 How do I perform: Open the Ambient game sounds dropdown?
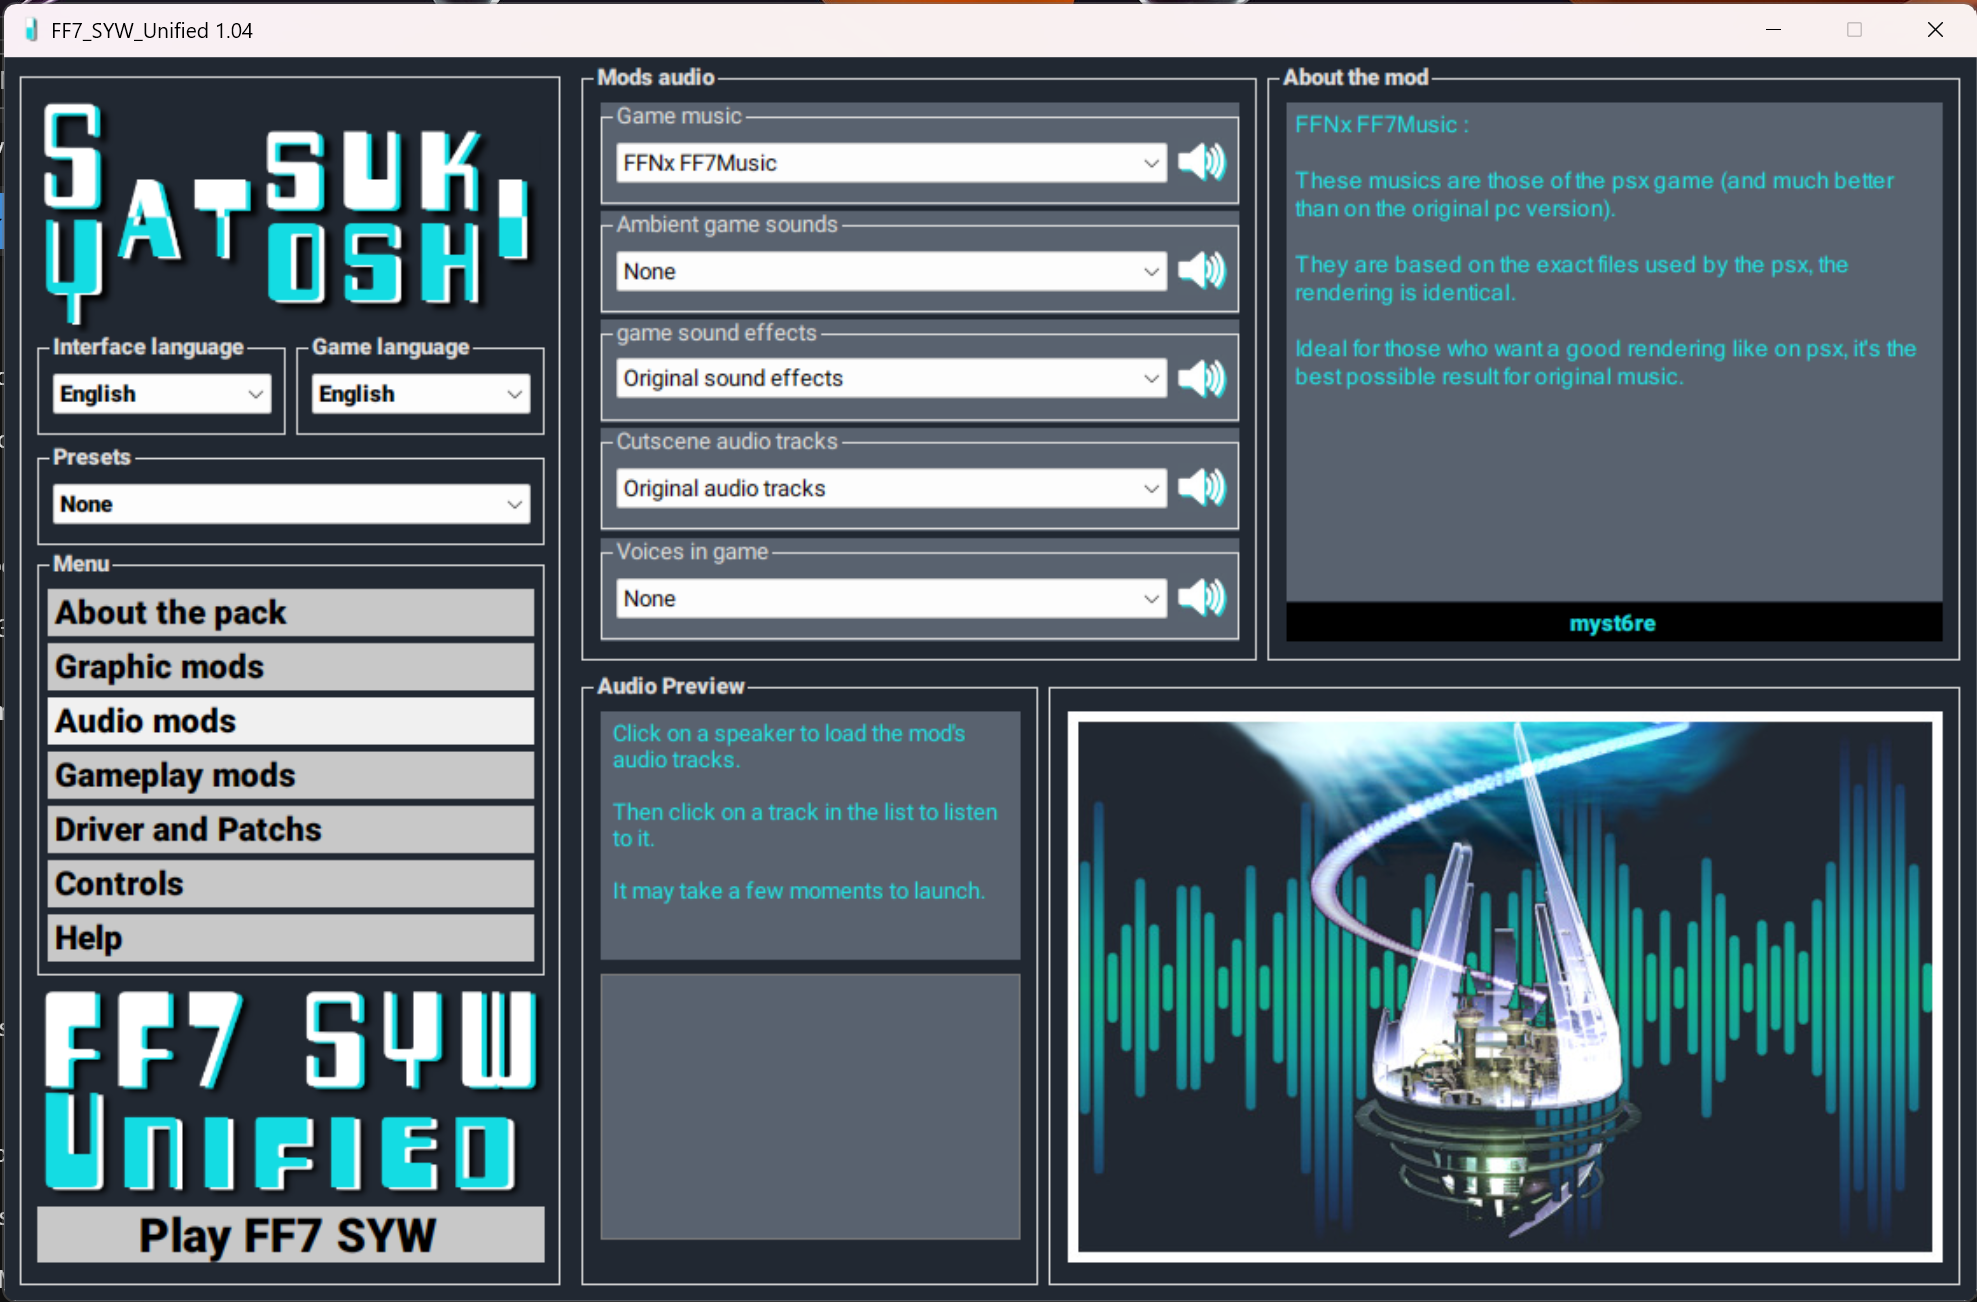click(891, 271)
